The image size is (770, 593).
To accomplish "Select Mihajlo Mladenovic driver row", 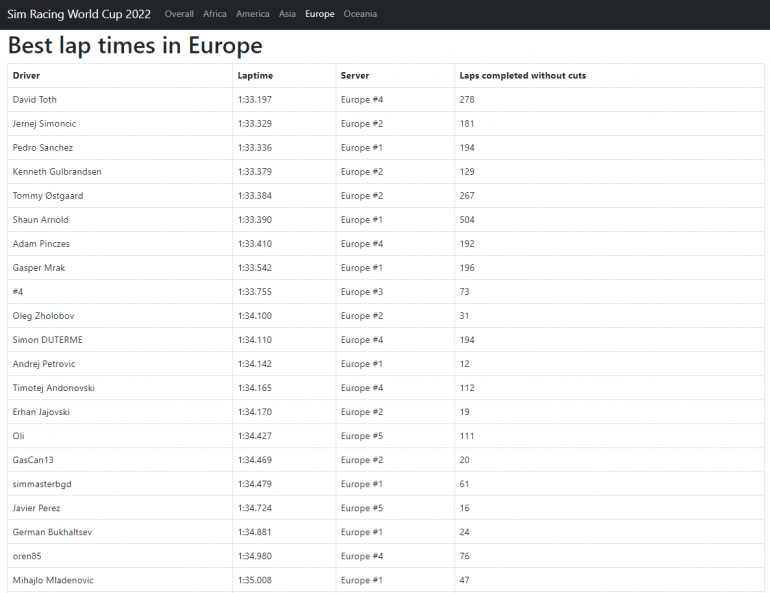I will 54,580.
